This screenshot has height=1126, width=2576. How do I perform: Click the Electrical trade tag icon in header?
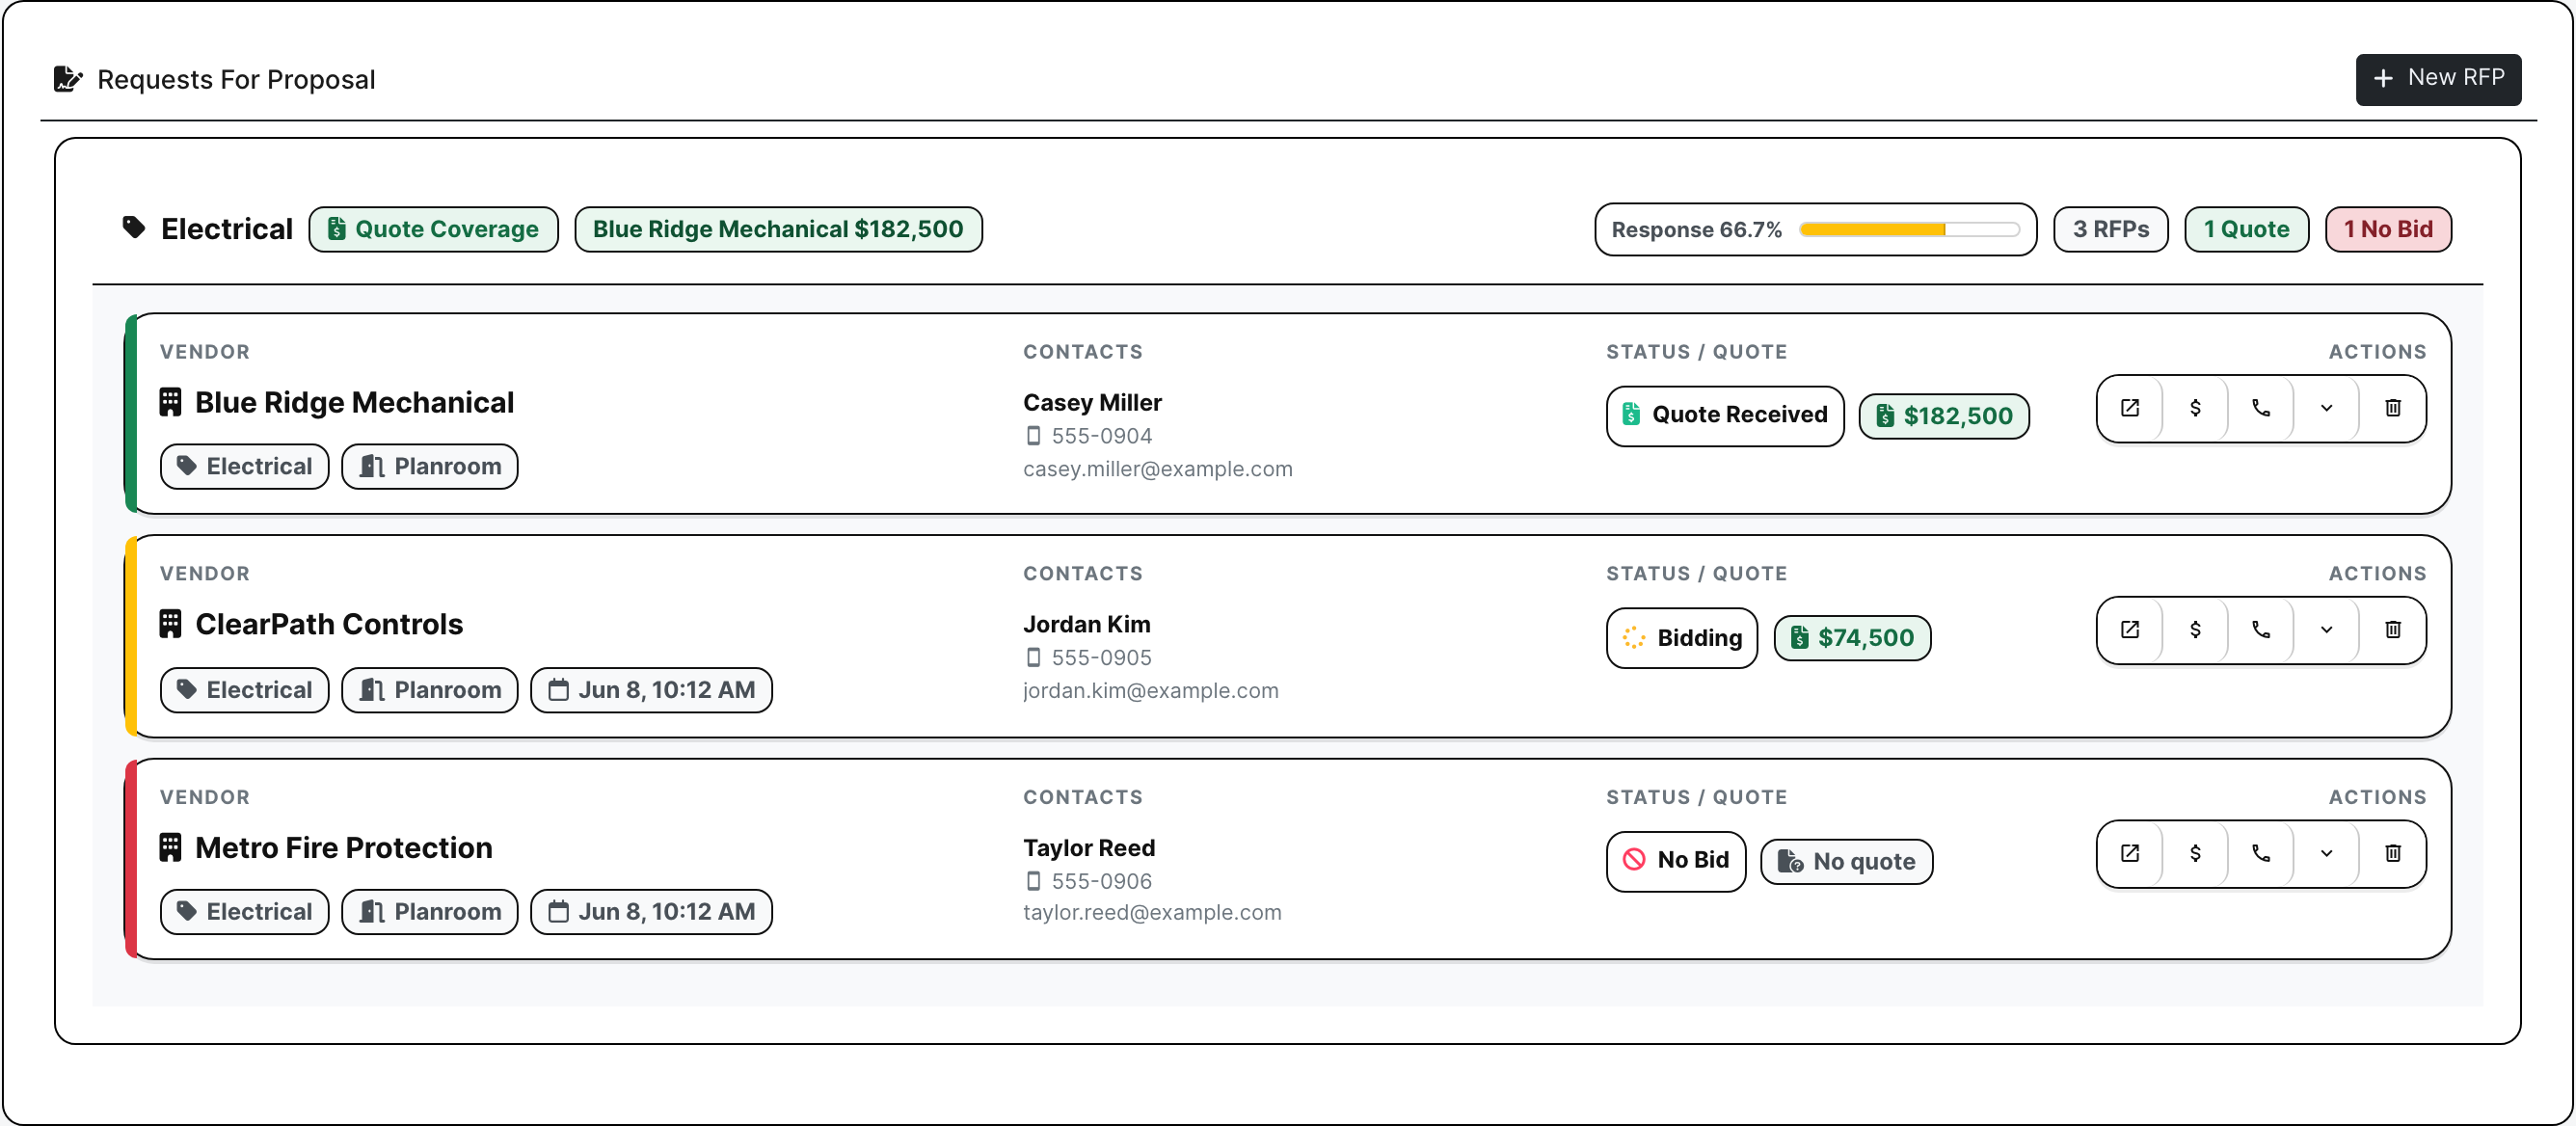[x=134, y=228]
